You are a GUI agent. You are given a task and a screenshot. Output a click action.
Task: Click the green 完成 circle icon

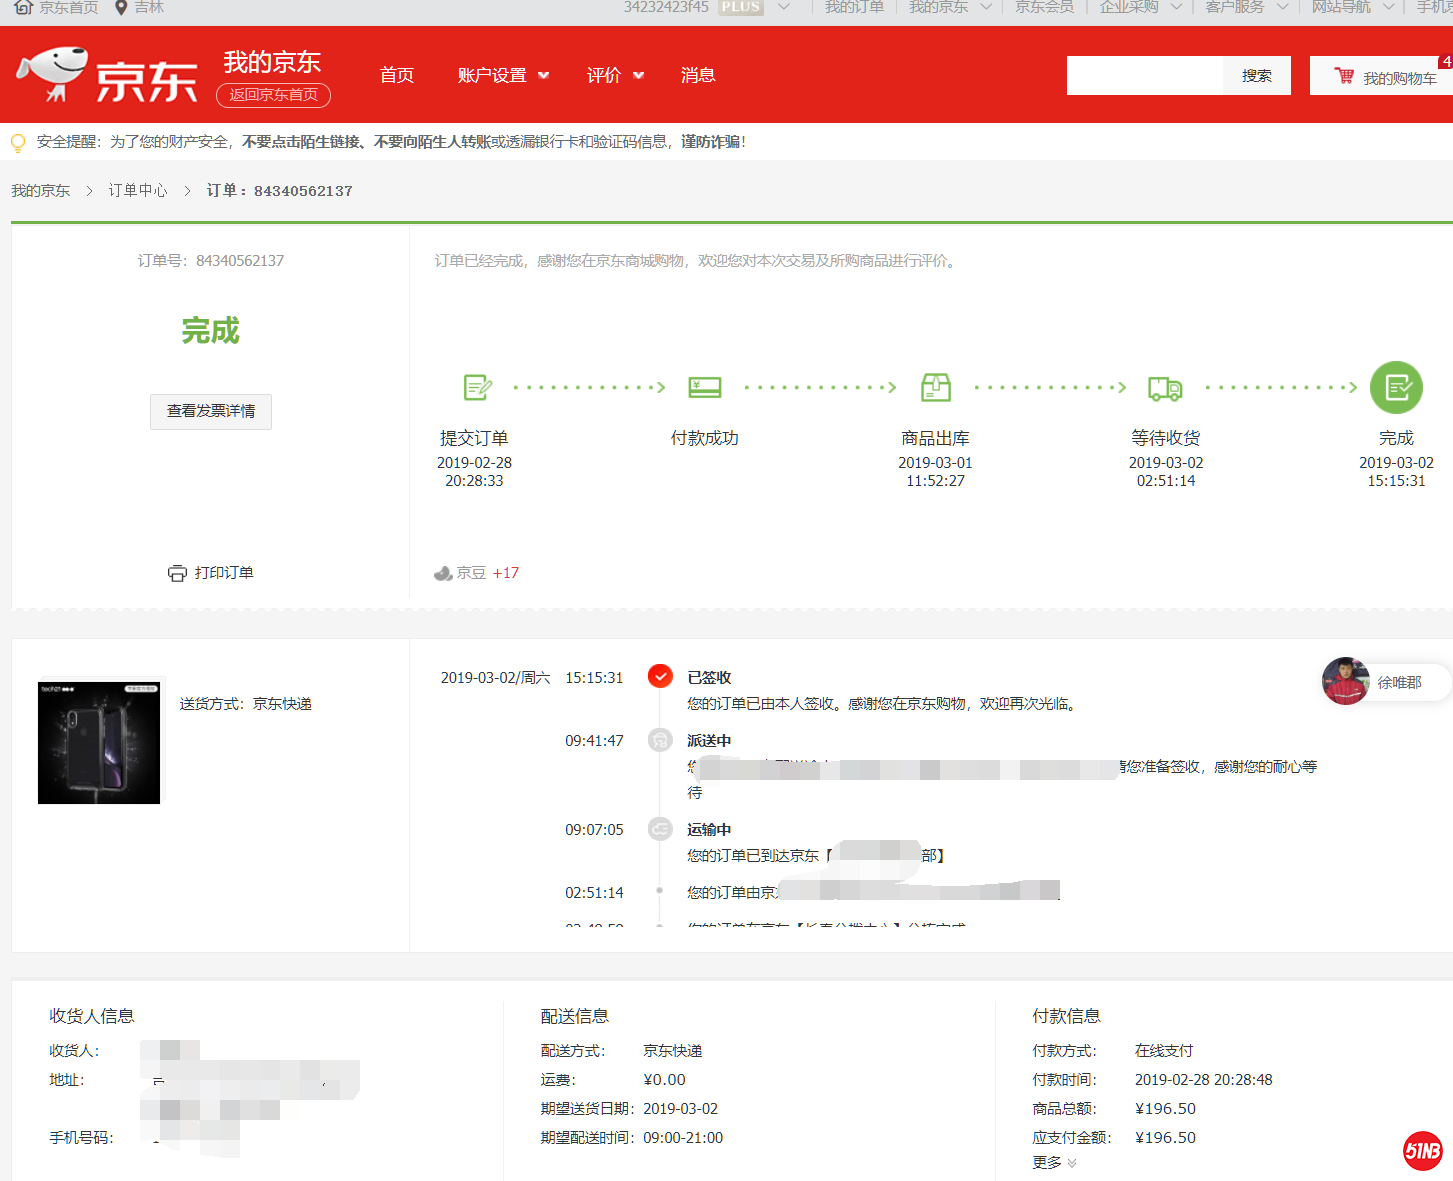(x=1396, y=387)
